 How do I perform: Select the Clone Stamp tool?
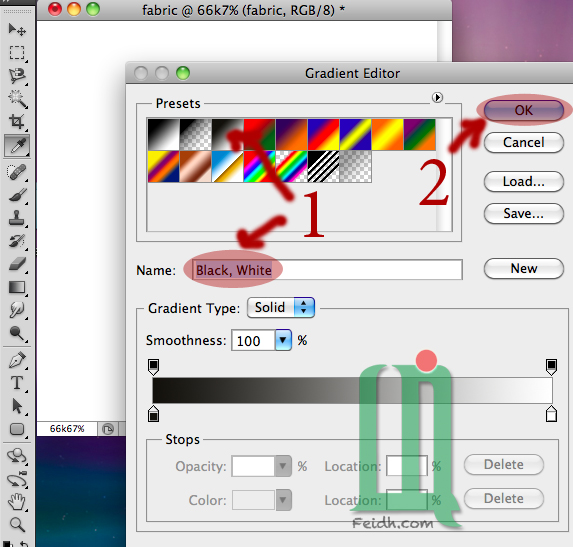click(x=17, y=218)
